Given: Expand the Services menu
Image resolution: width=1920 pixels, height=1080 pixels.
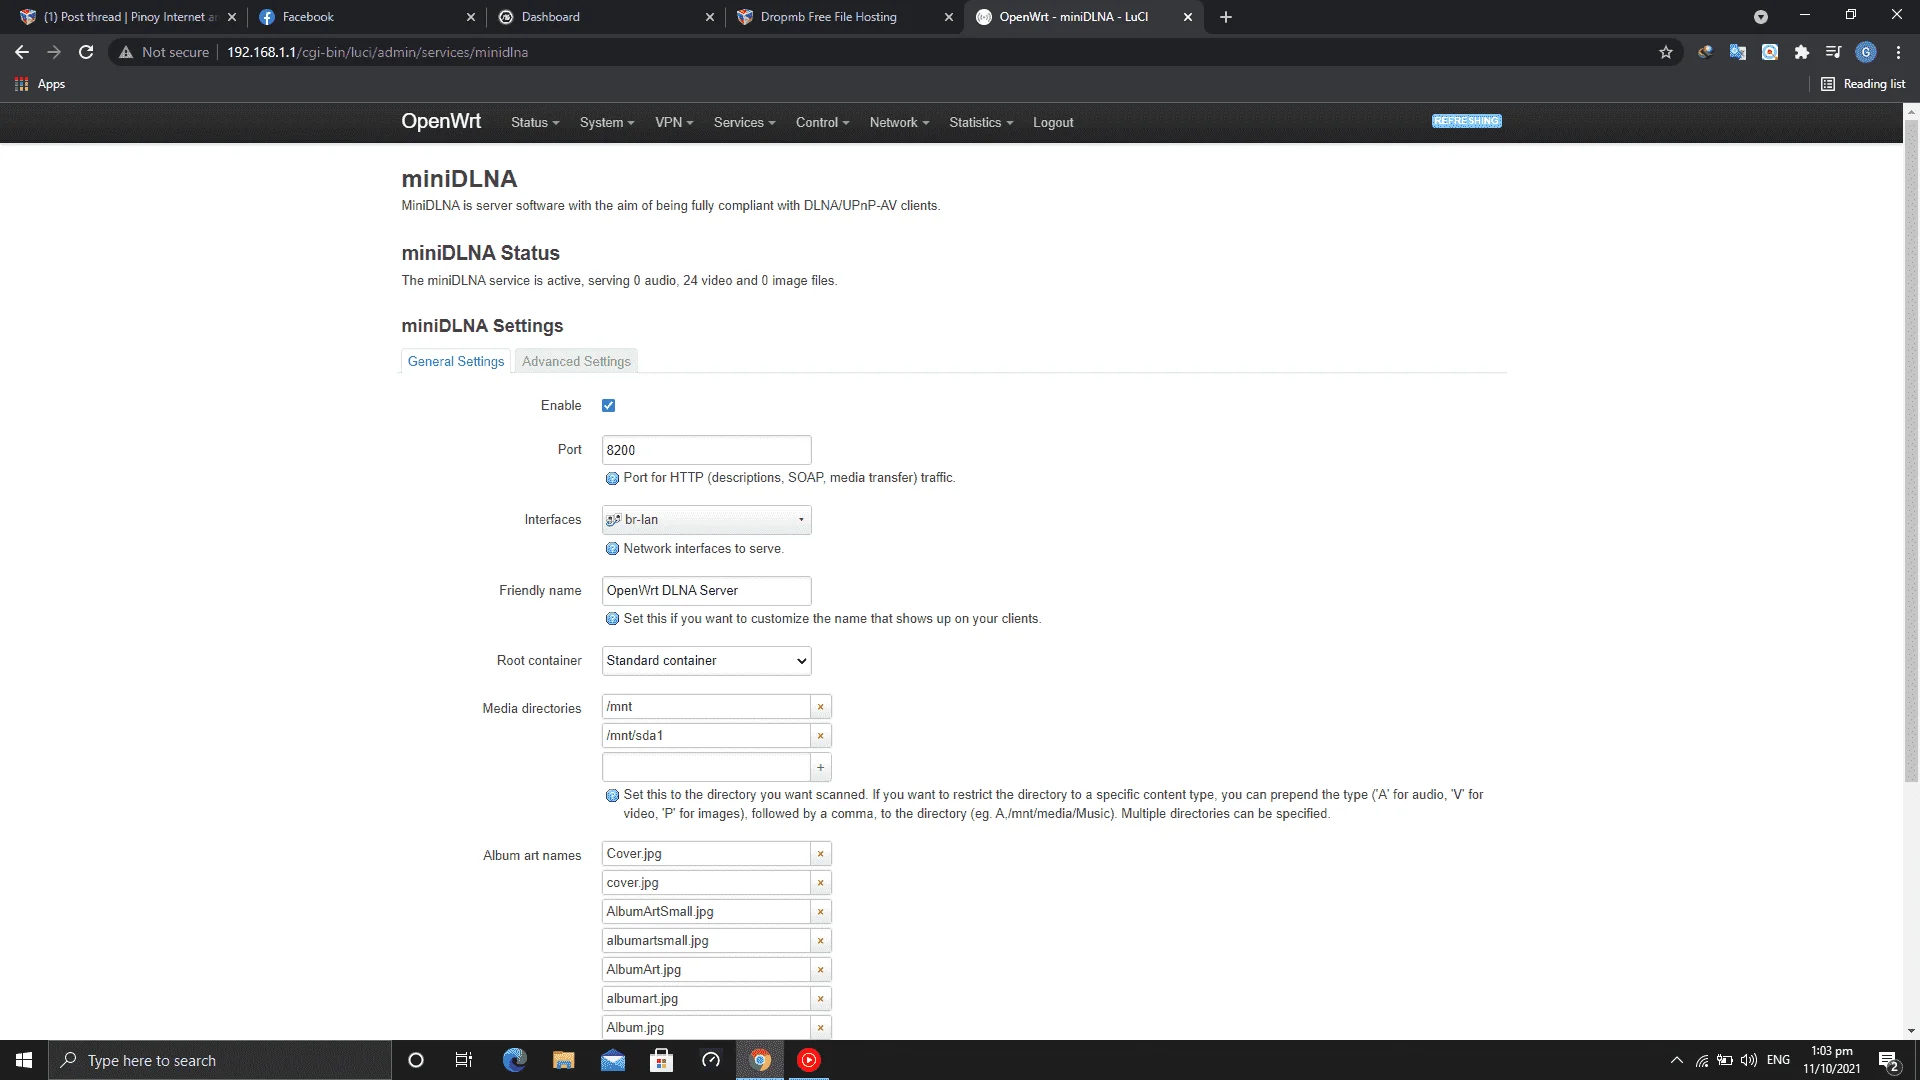Looking at the screenshot, I should [x=744, y=122].
